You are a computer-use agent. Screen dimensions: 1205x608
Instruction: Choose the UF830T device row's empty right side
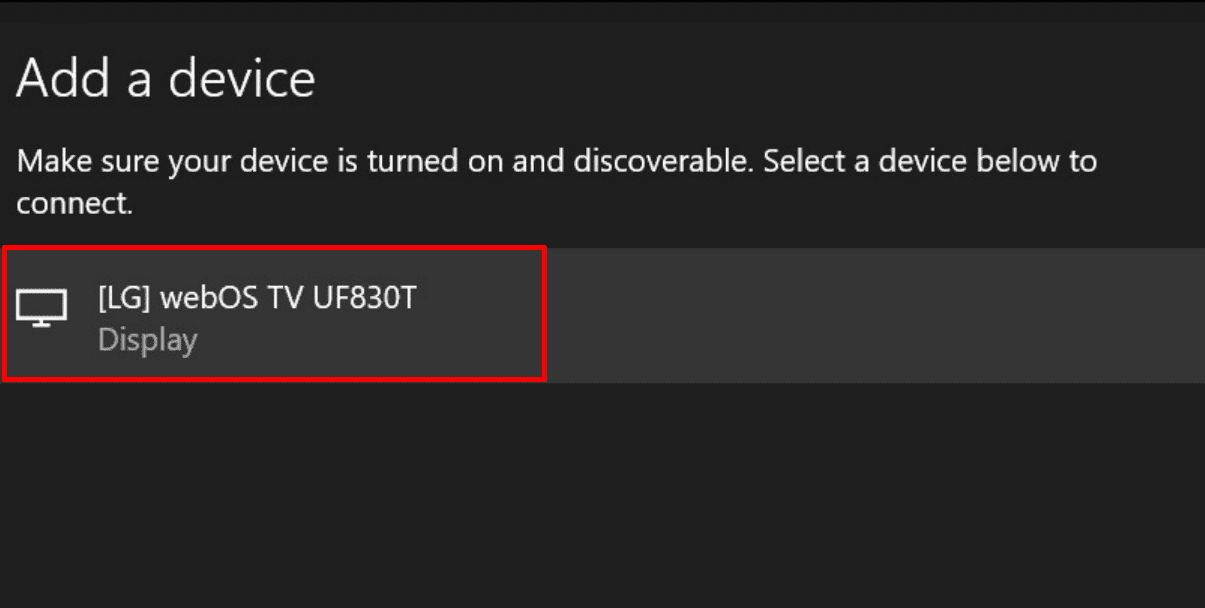click(870, 315)
